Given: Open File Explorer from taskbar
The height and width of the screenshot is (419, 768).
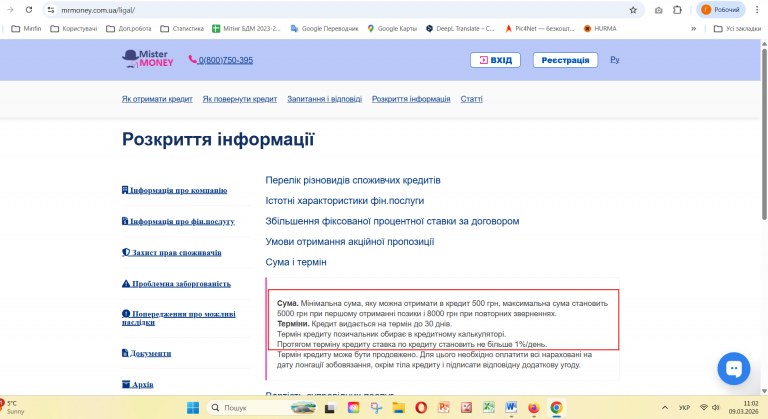Looking at the screenshot, I should (x=399, y=408).
